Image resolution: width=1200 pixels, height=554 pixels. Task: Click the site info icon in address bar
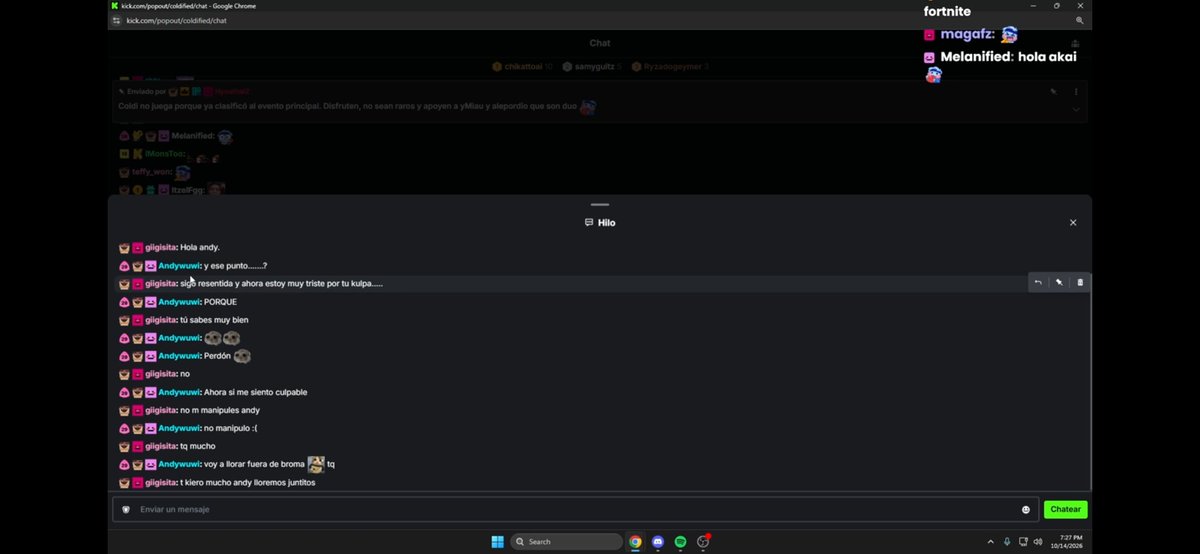117,20
